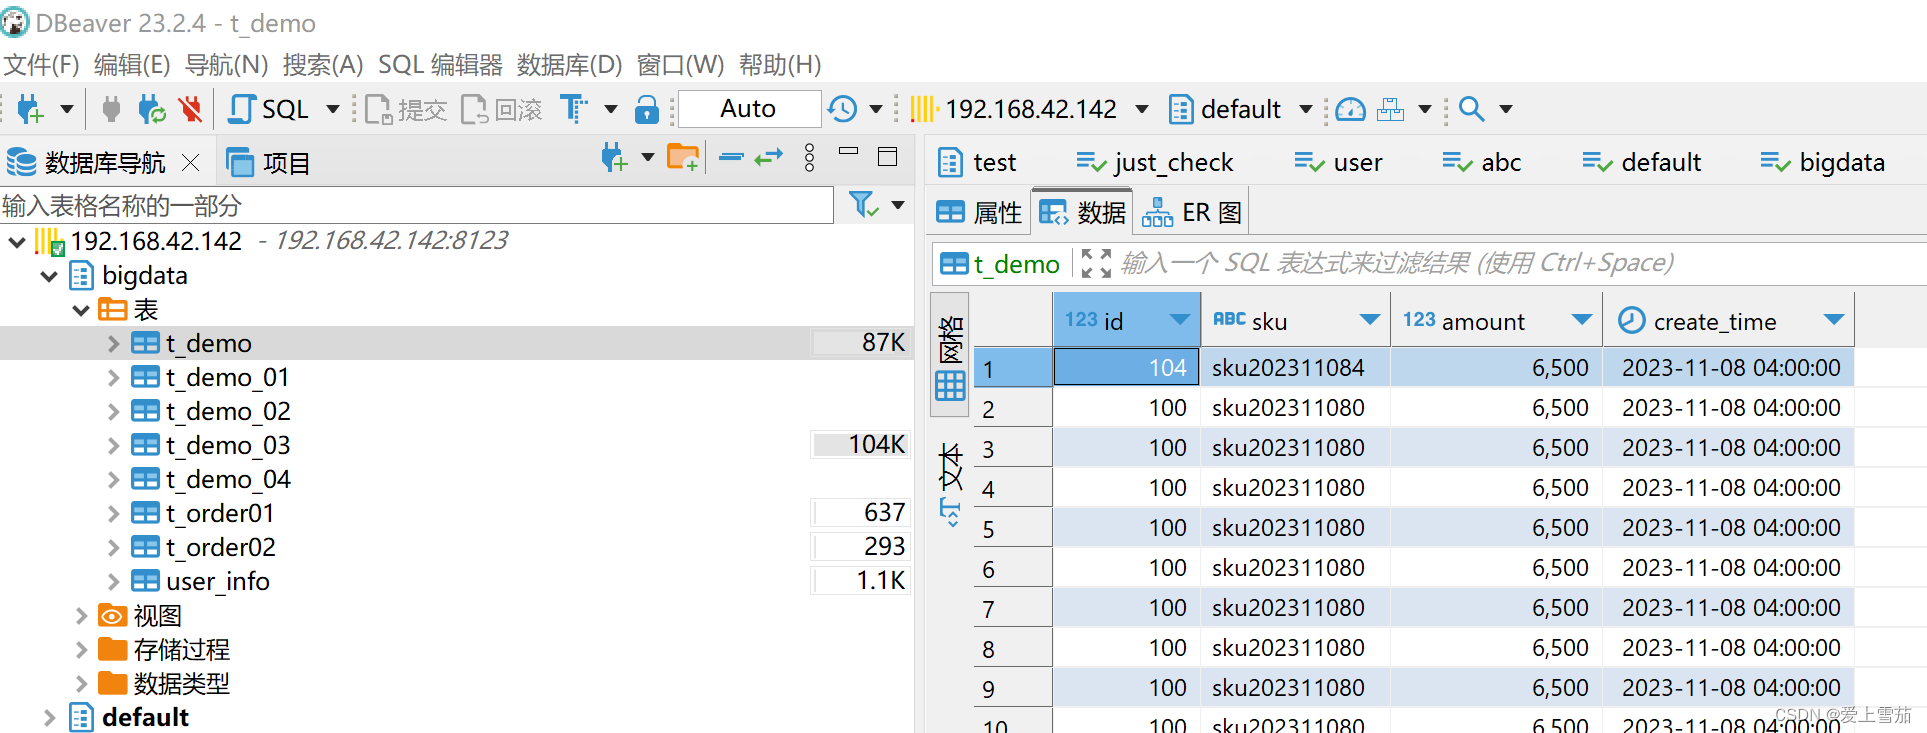The image size is (1927, 733).
Task: Click new connection icon in navigator panel
Action: [614, 158]
